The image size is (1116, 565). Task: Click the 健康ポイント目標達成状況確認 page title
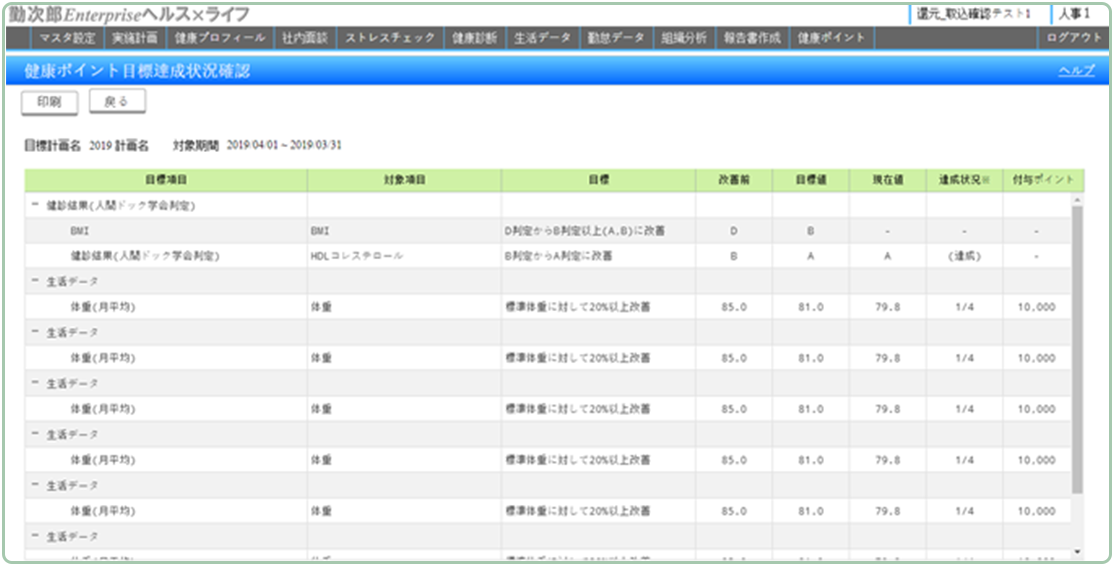pos(137,72)
